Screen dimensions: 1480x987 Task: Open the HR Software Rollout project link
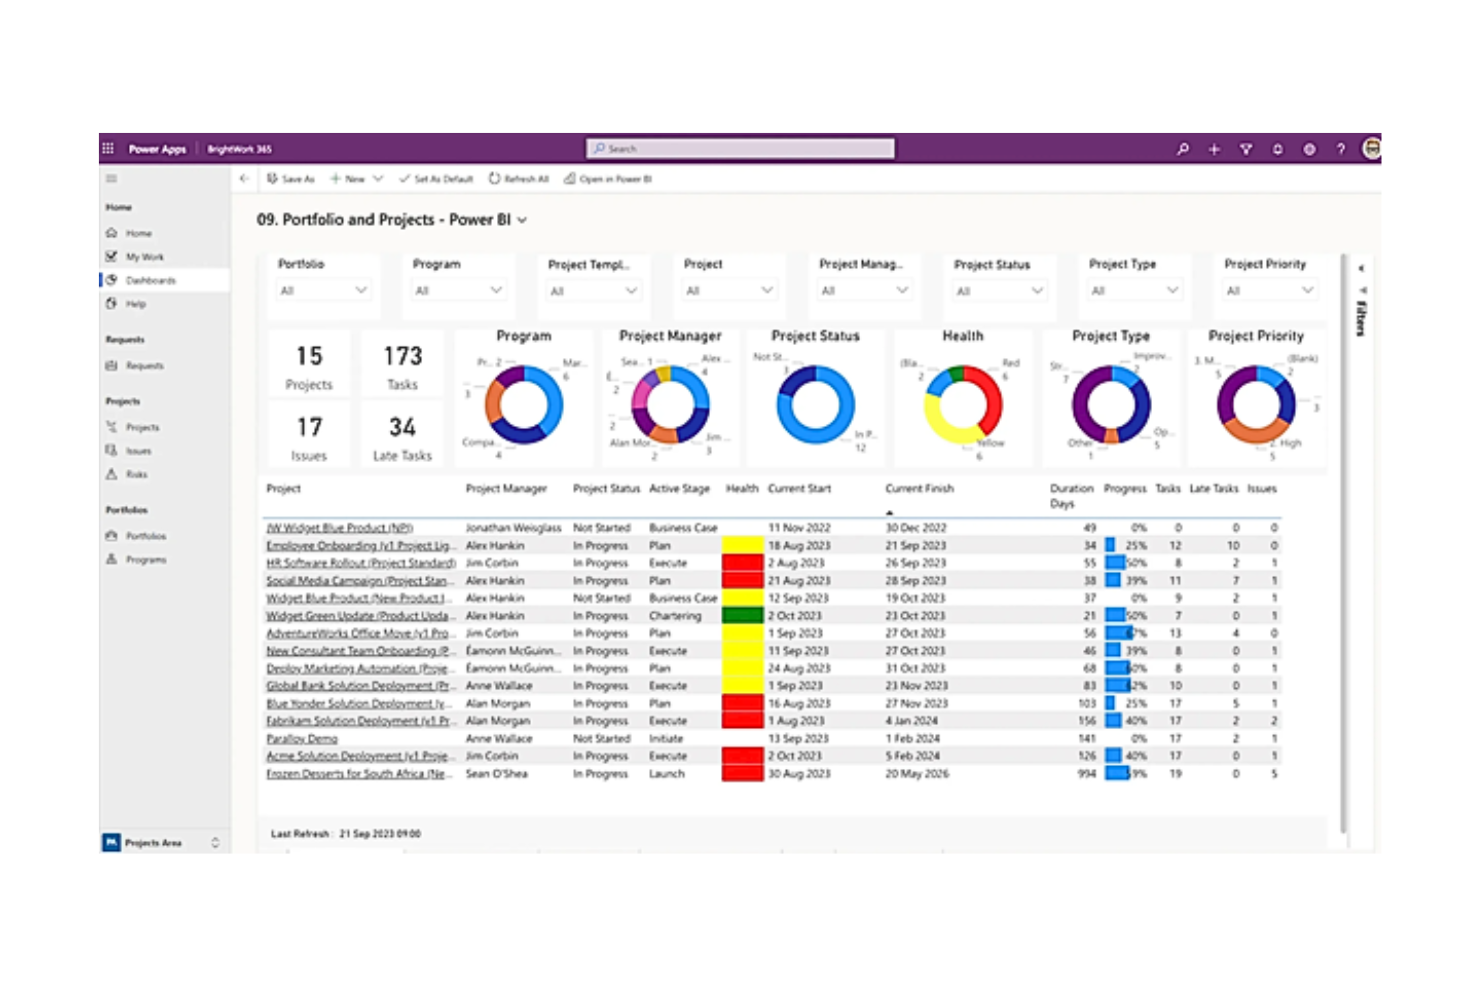360,563
